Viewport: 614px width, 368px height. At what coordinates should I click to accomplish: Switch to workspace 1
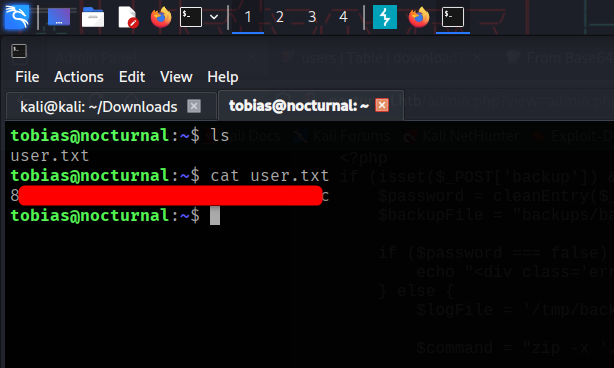click(x=248, y=17)
